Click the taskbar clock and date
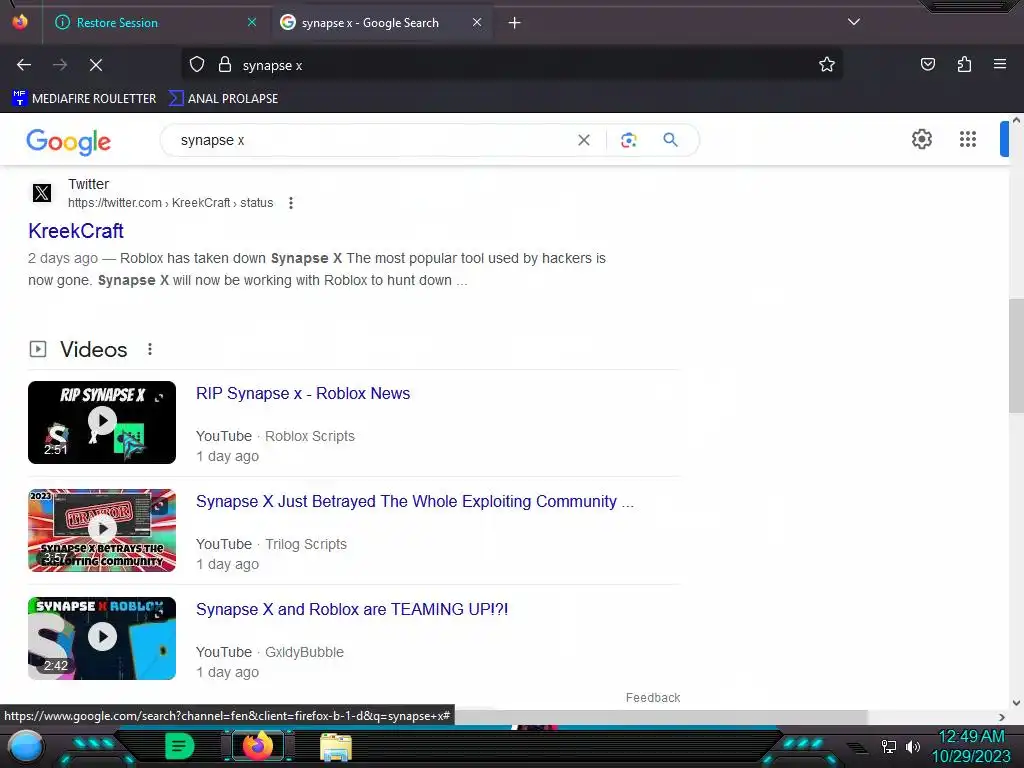This screenshot has width=1024, height=768. click(x=971, y=746)
